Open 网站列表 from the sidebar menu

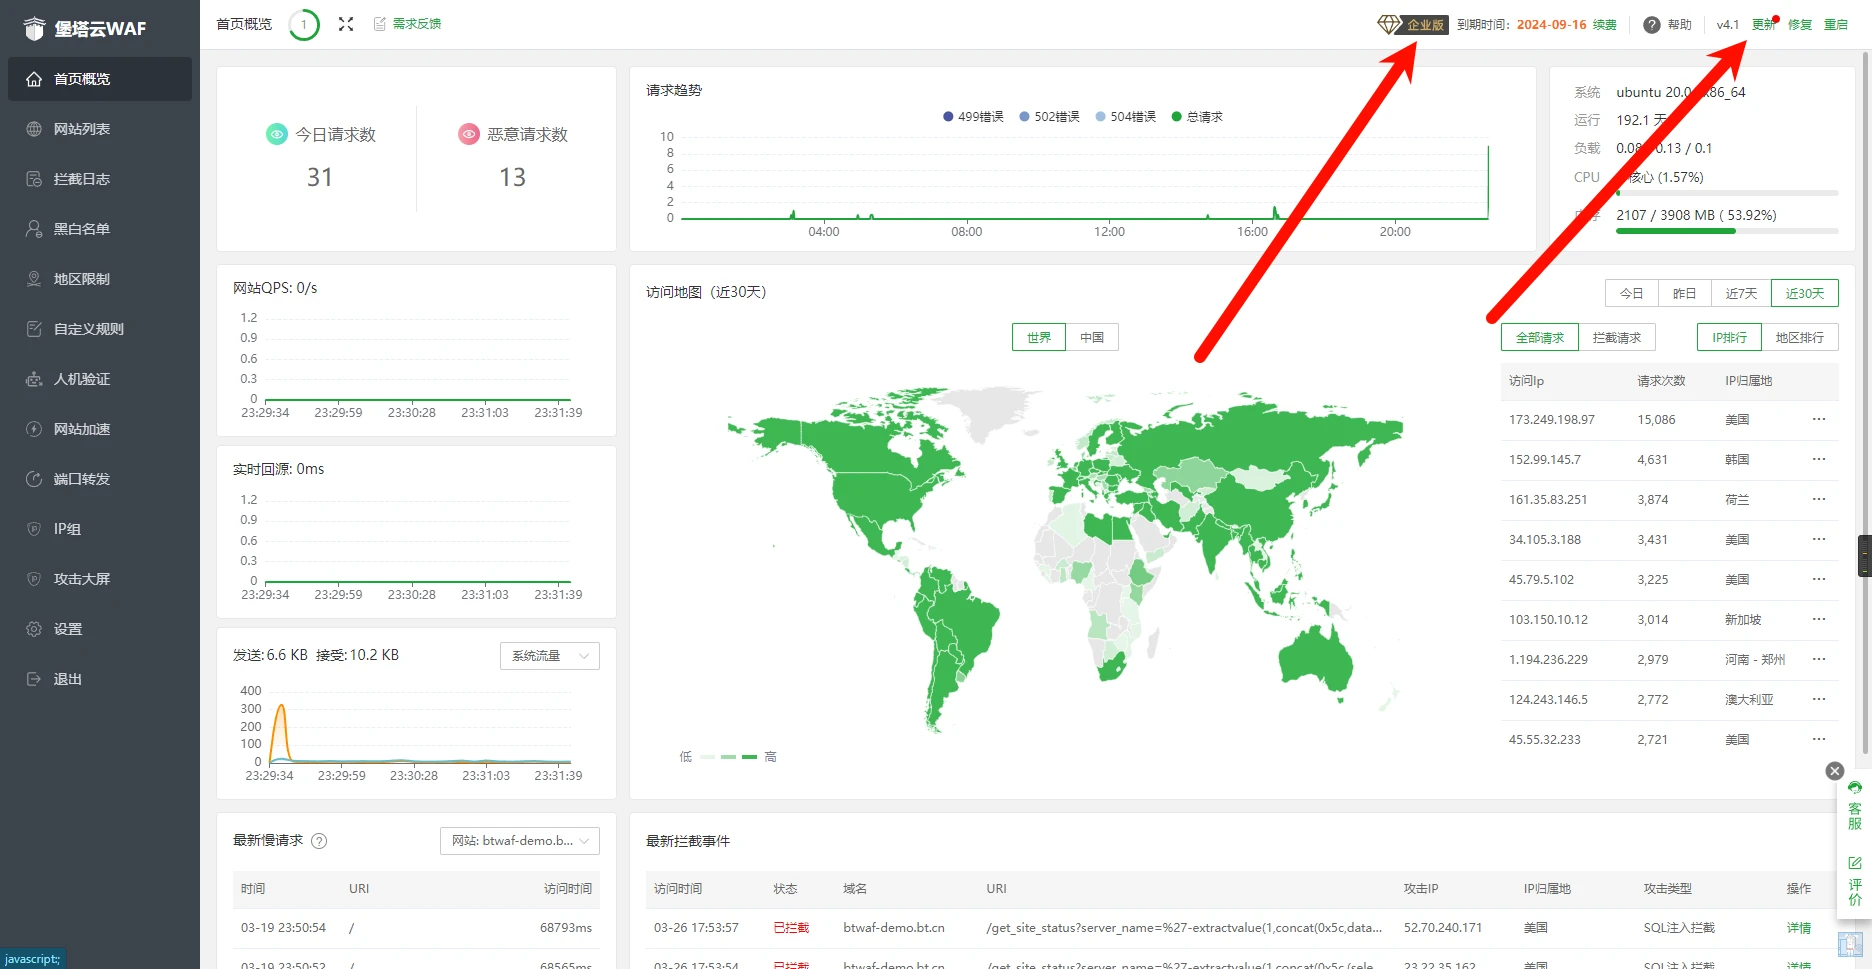(82, 129)
